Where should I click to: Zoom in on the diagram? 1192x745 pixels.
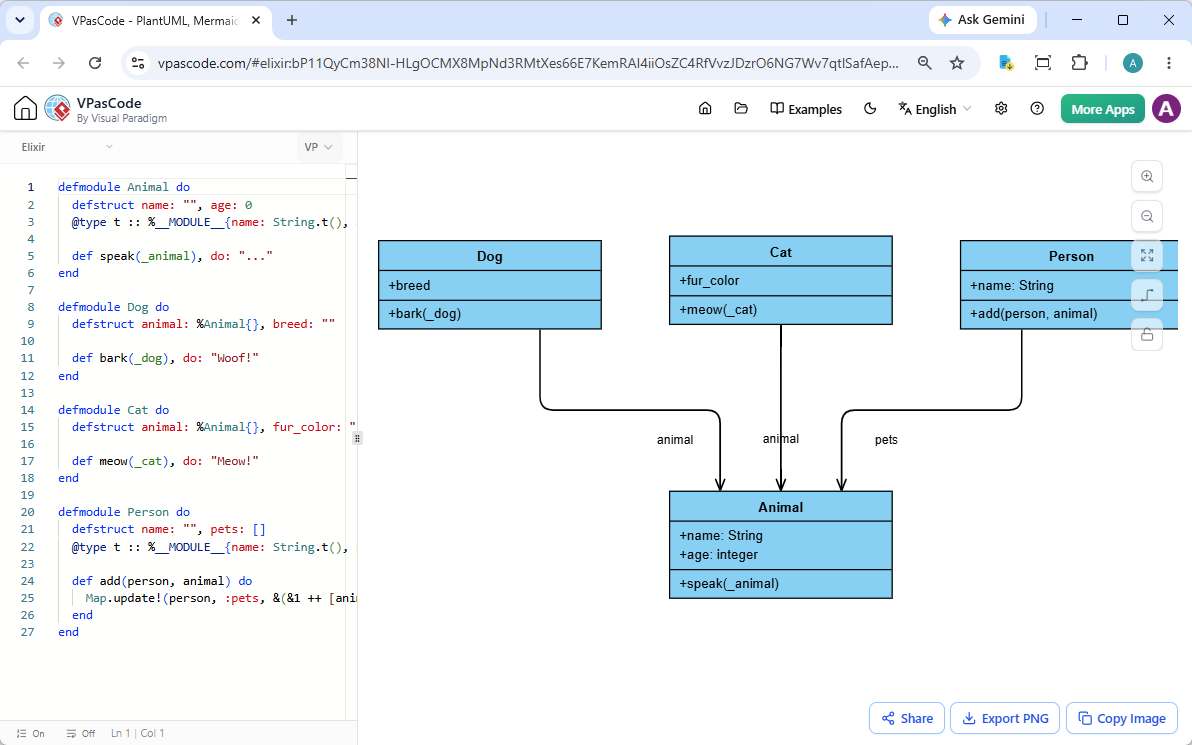point(1147,176)
